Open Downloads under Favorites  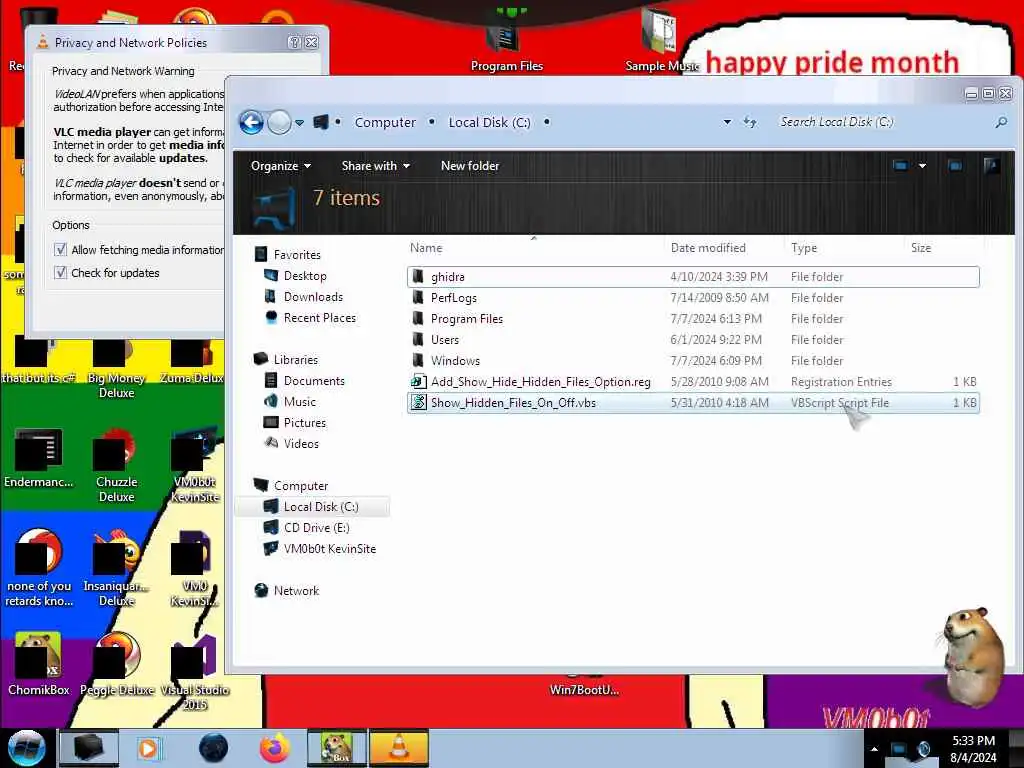313,296
